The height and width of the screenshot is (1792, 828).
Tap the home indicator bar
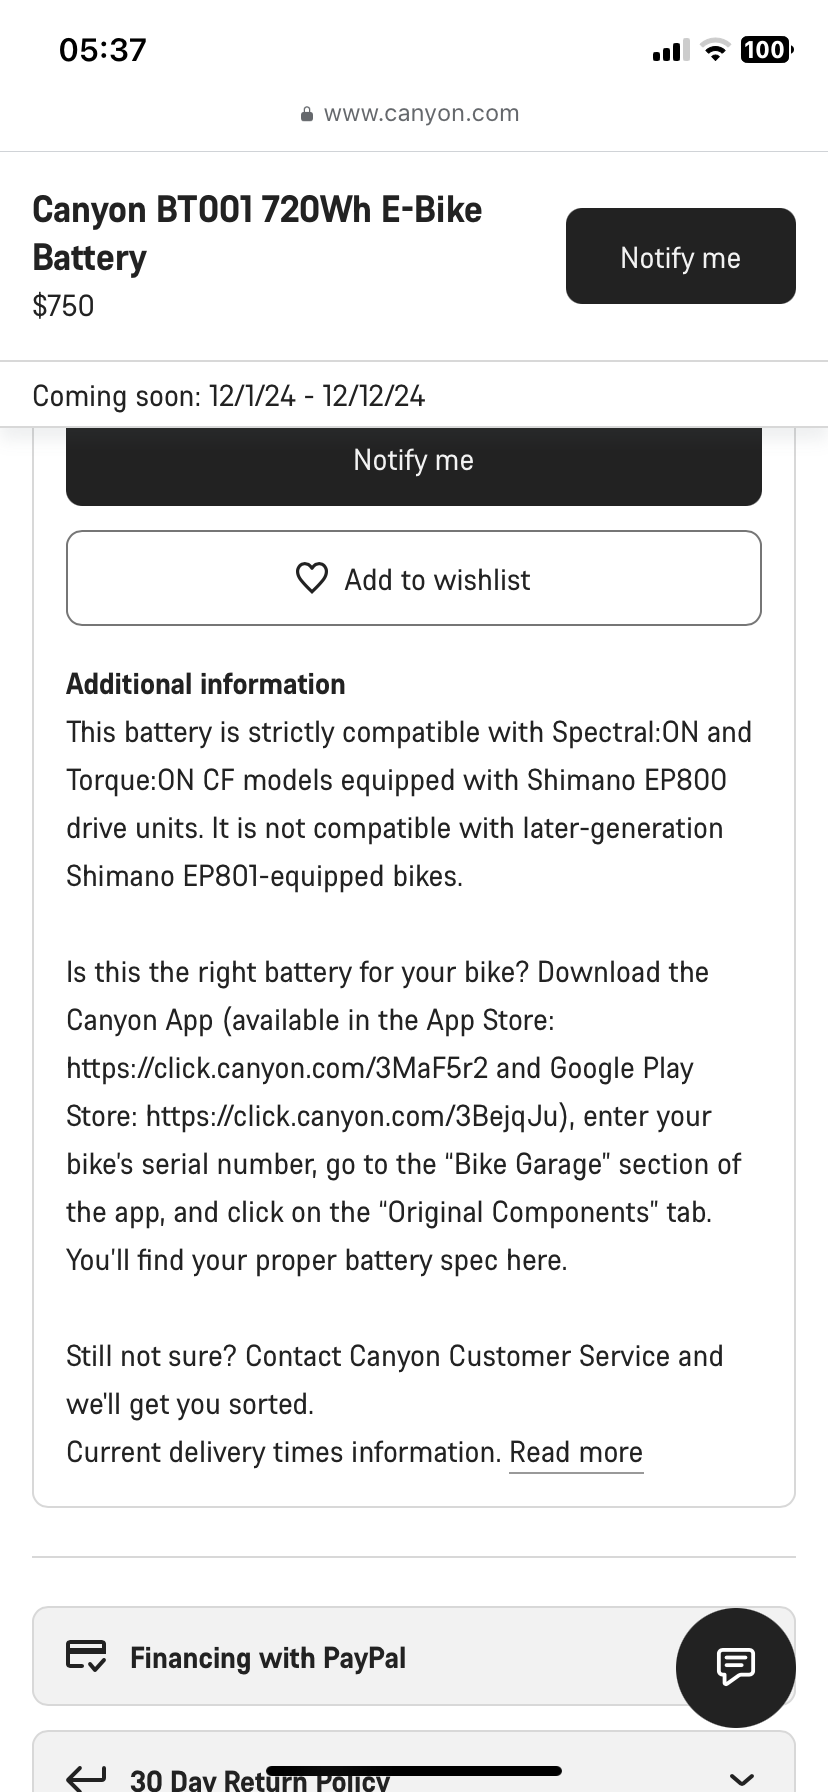(414, 1771)
